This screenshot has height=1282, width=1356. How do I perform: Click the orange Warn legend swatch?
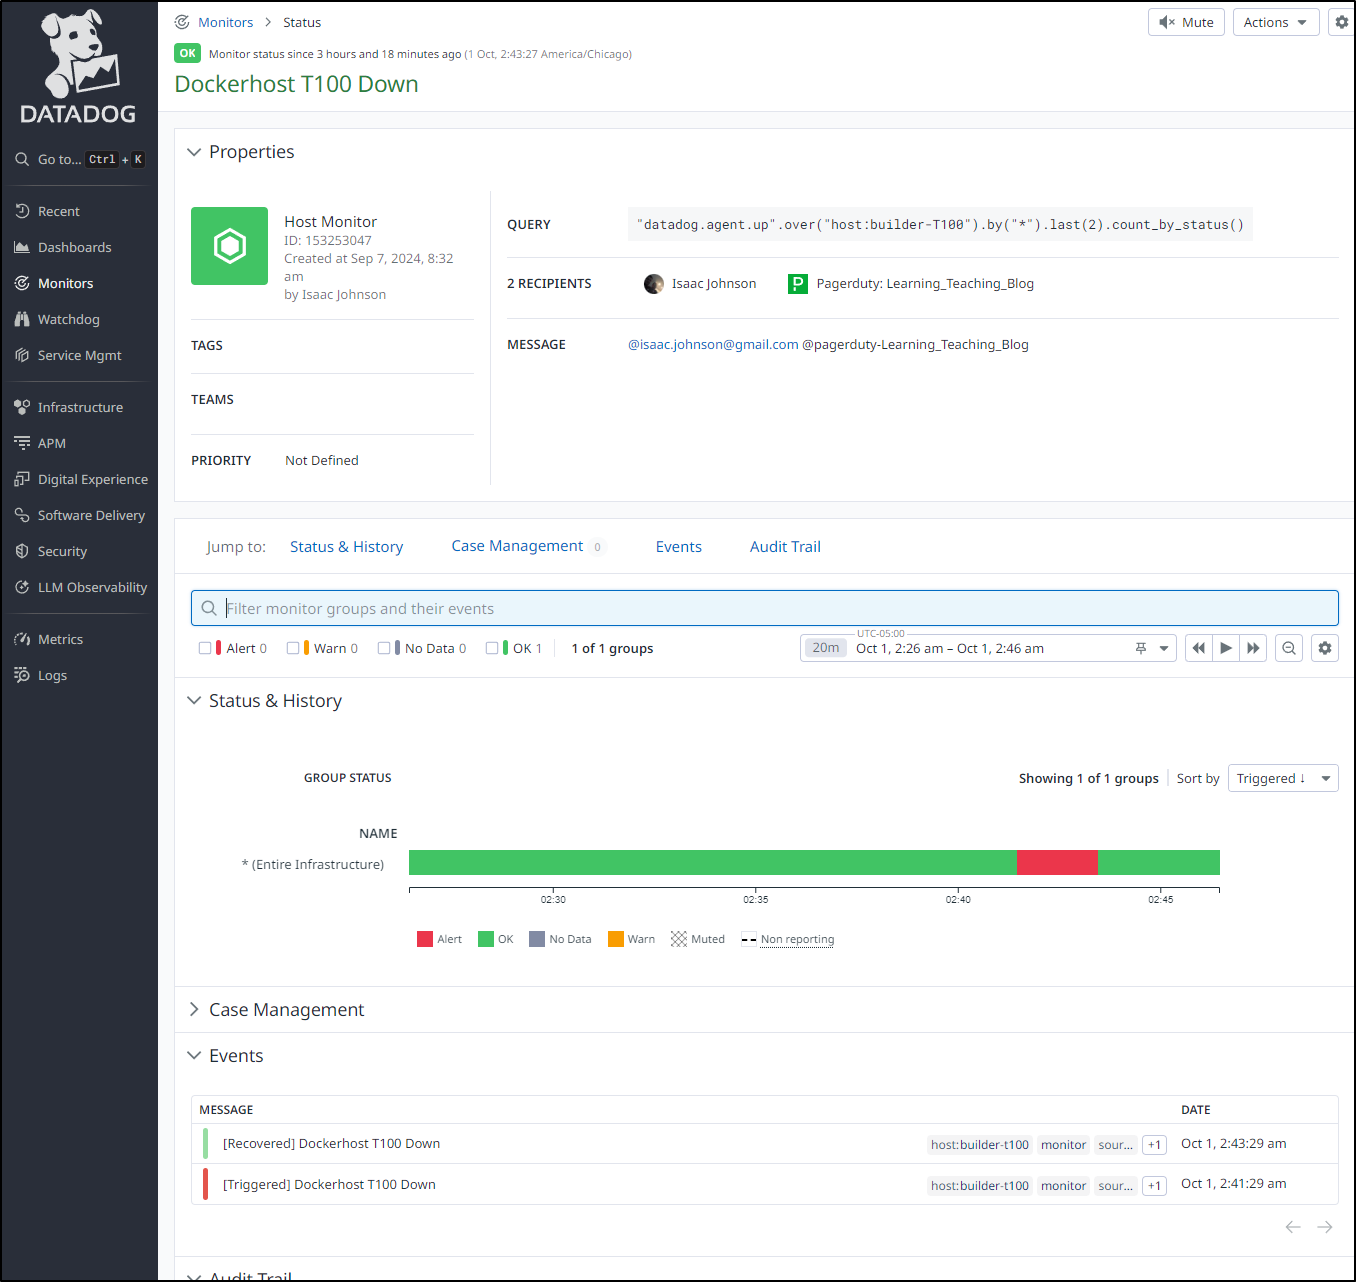[x=616, y=939]
